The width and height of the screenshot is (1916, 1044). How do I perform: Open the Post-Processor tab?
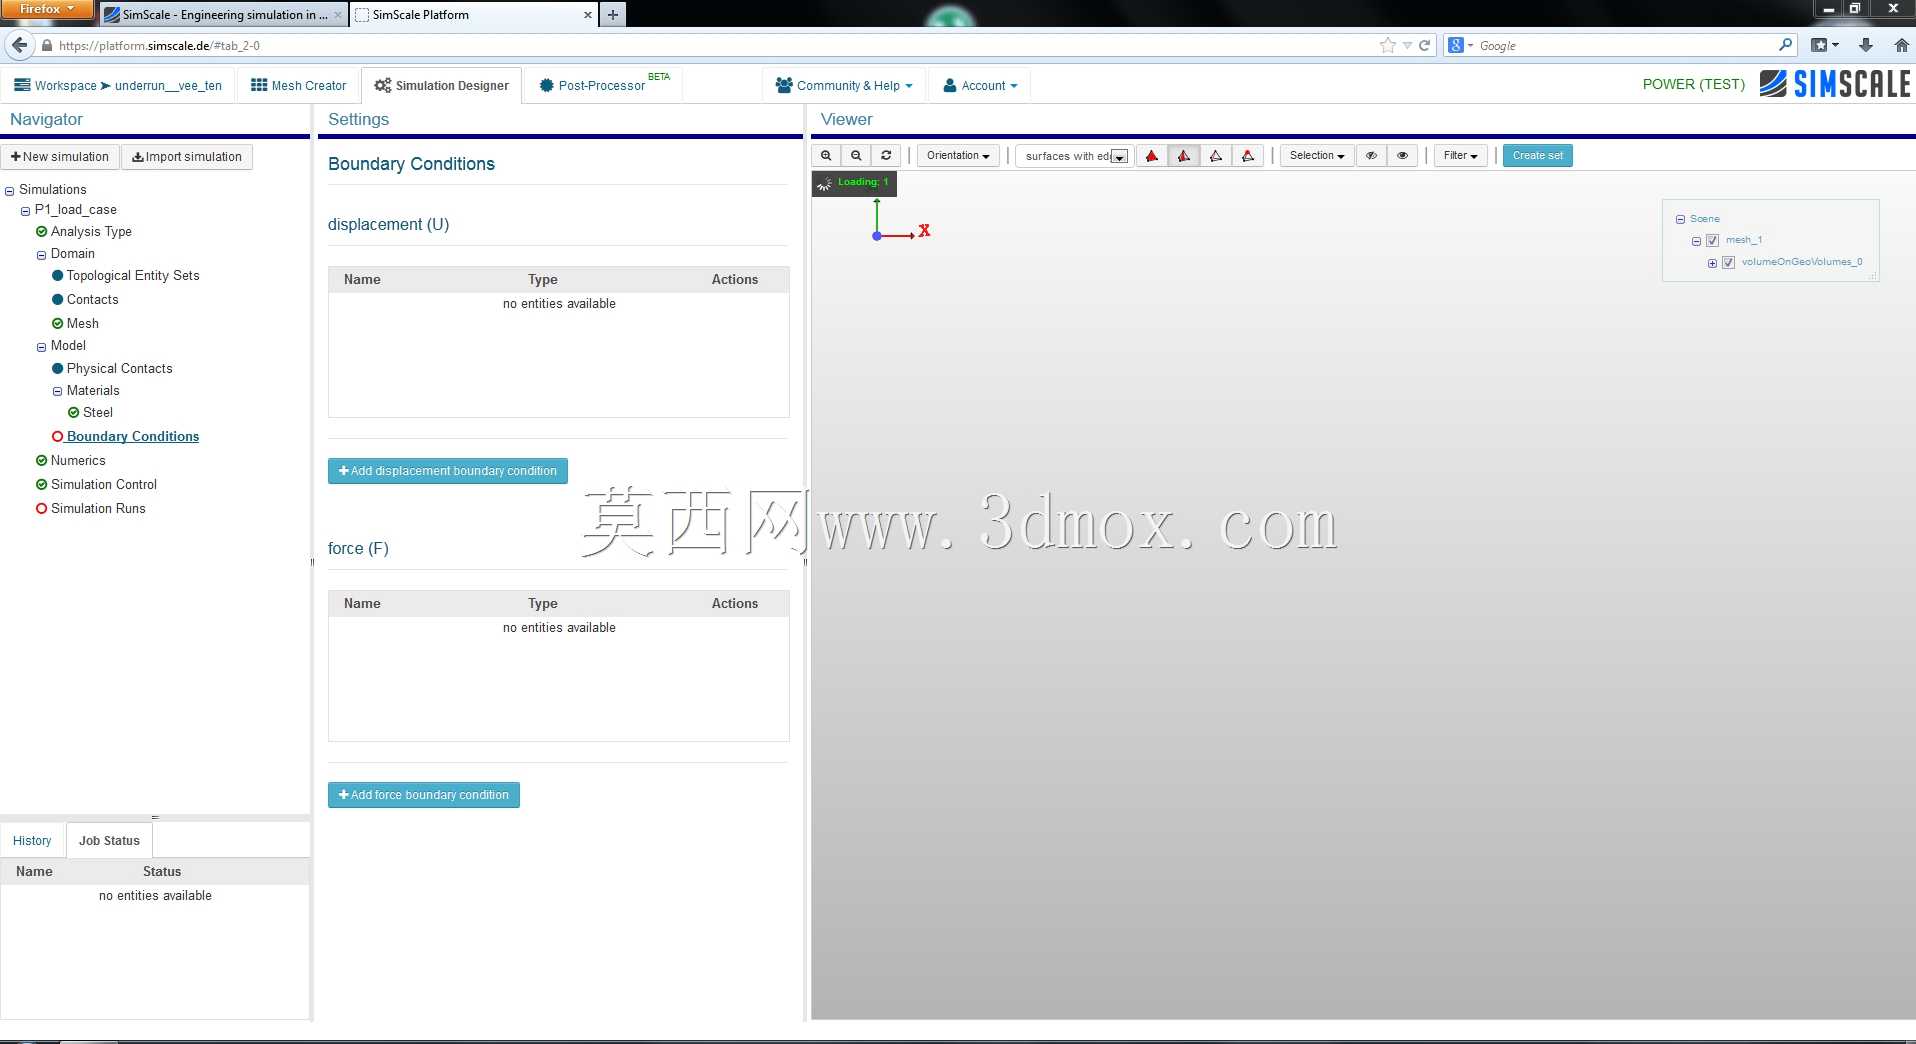pyautogui.click(x=603, y=86)
